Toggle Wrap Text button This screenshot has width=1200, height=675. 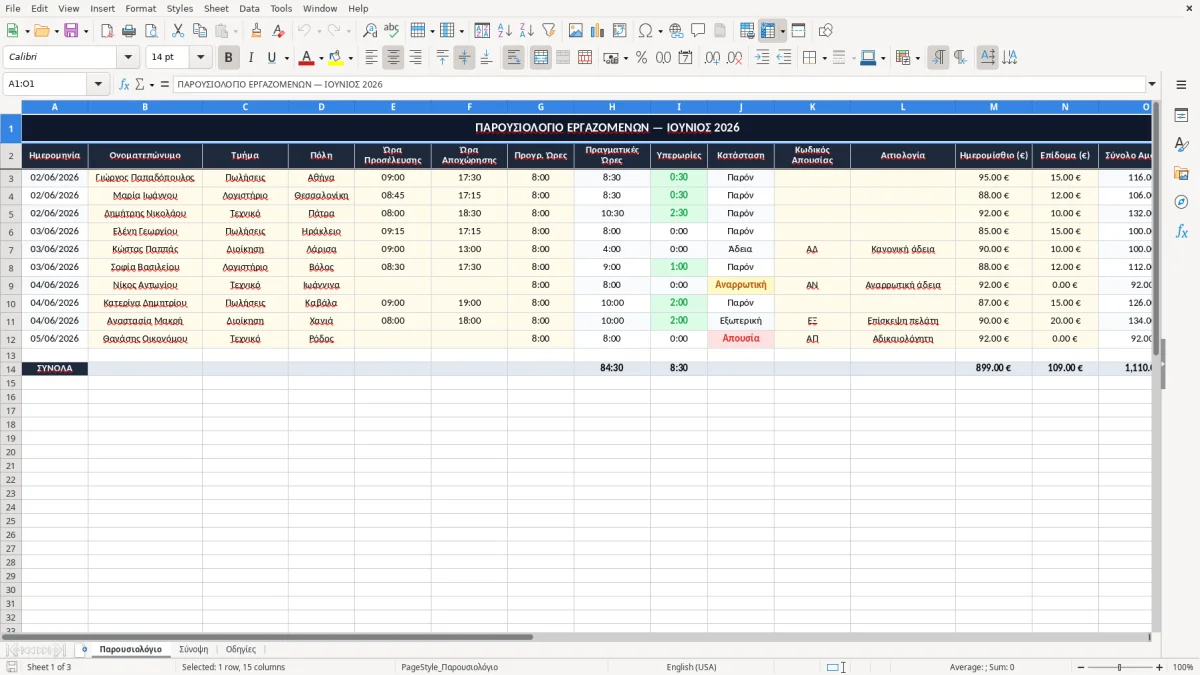(514, 58)
